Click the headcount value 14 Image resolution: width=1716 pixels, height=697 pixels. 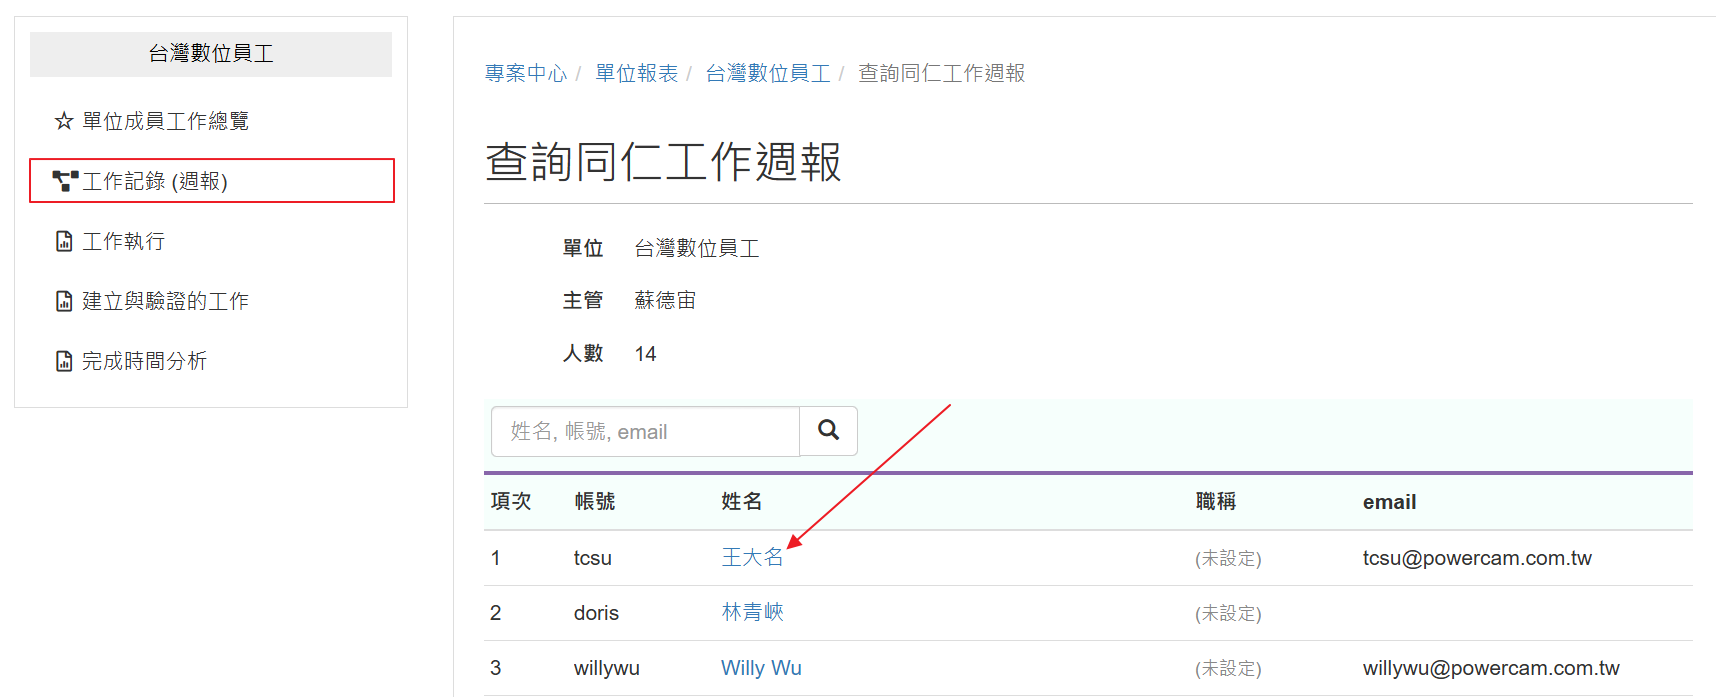point(645,354)
